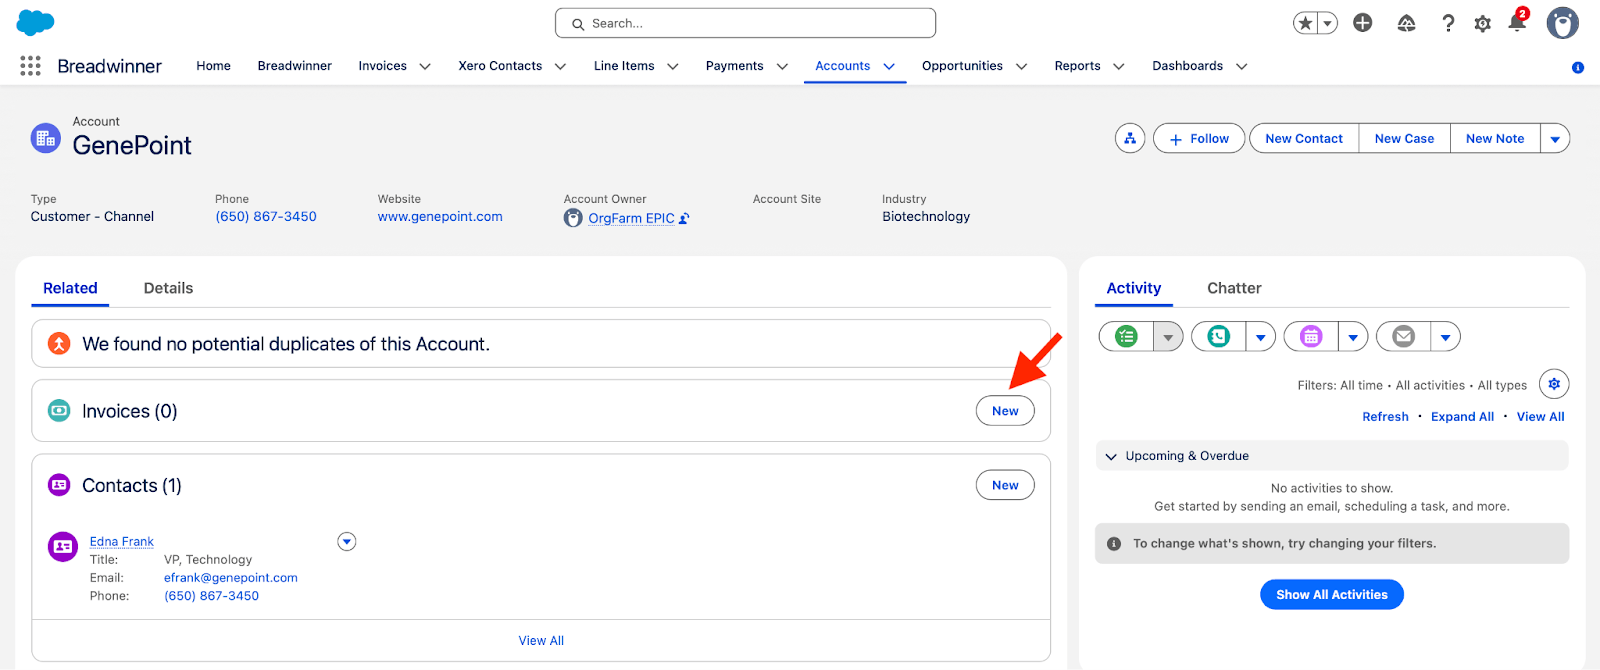Screen dimensions: 1600x670
Task: Open the Help question mark icon
Action: point(1448,23)
